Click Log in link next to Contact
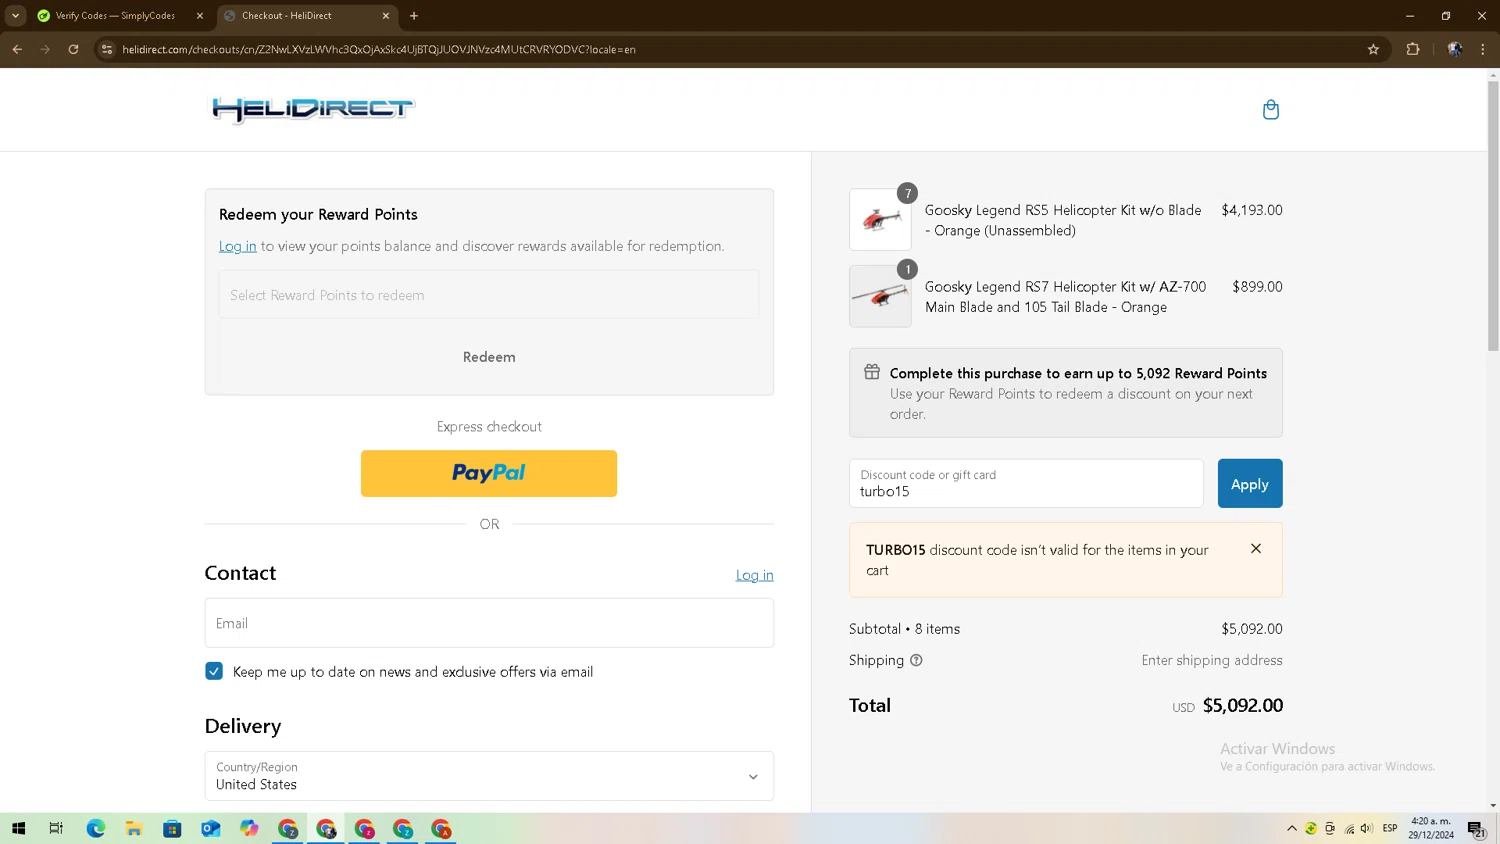This screenshot has height=844, width=1500. coord(754,575)
